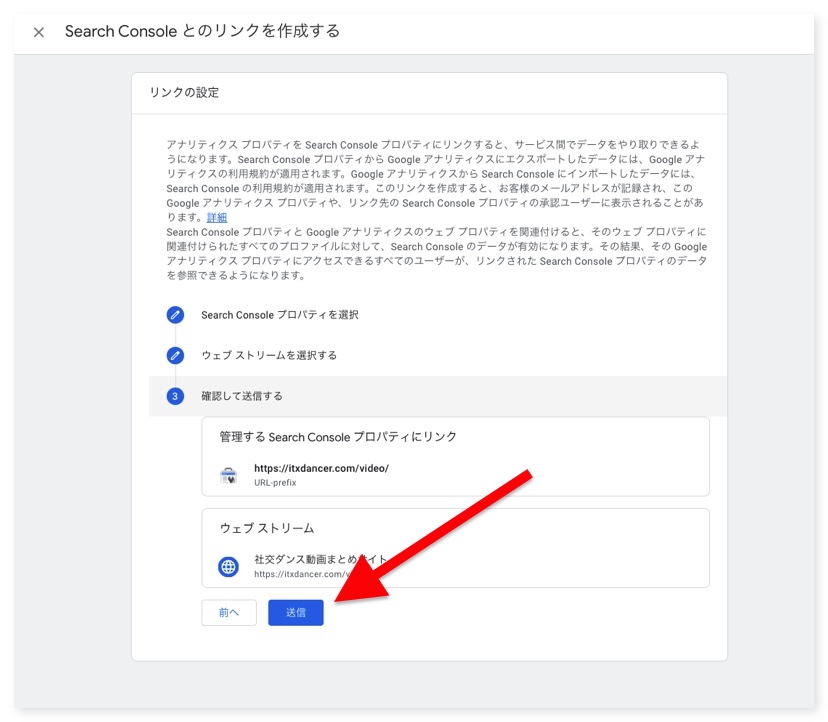Click the step 3 number circle

tap(176, 396)
